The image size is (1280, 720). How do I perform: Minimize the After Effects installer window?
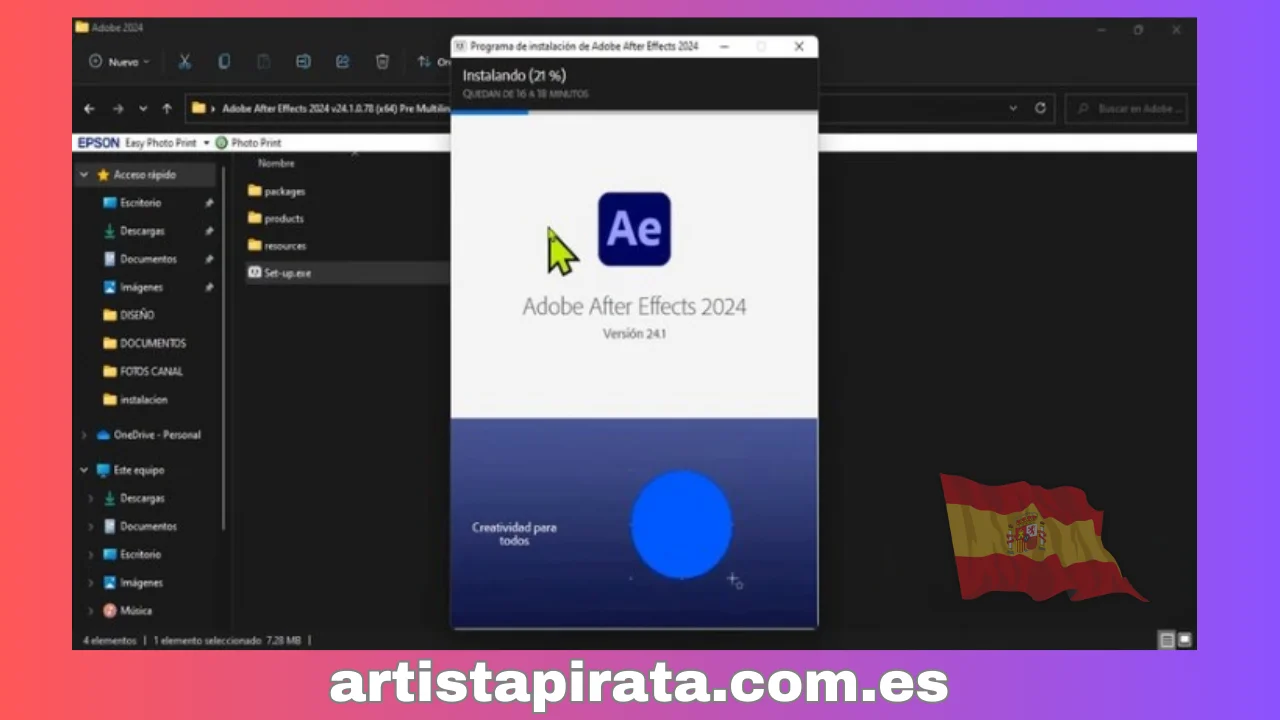click(x=724, y=46)
